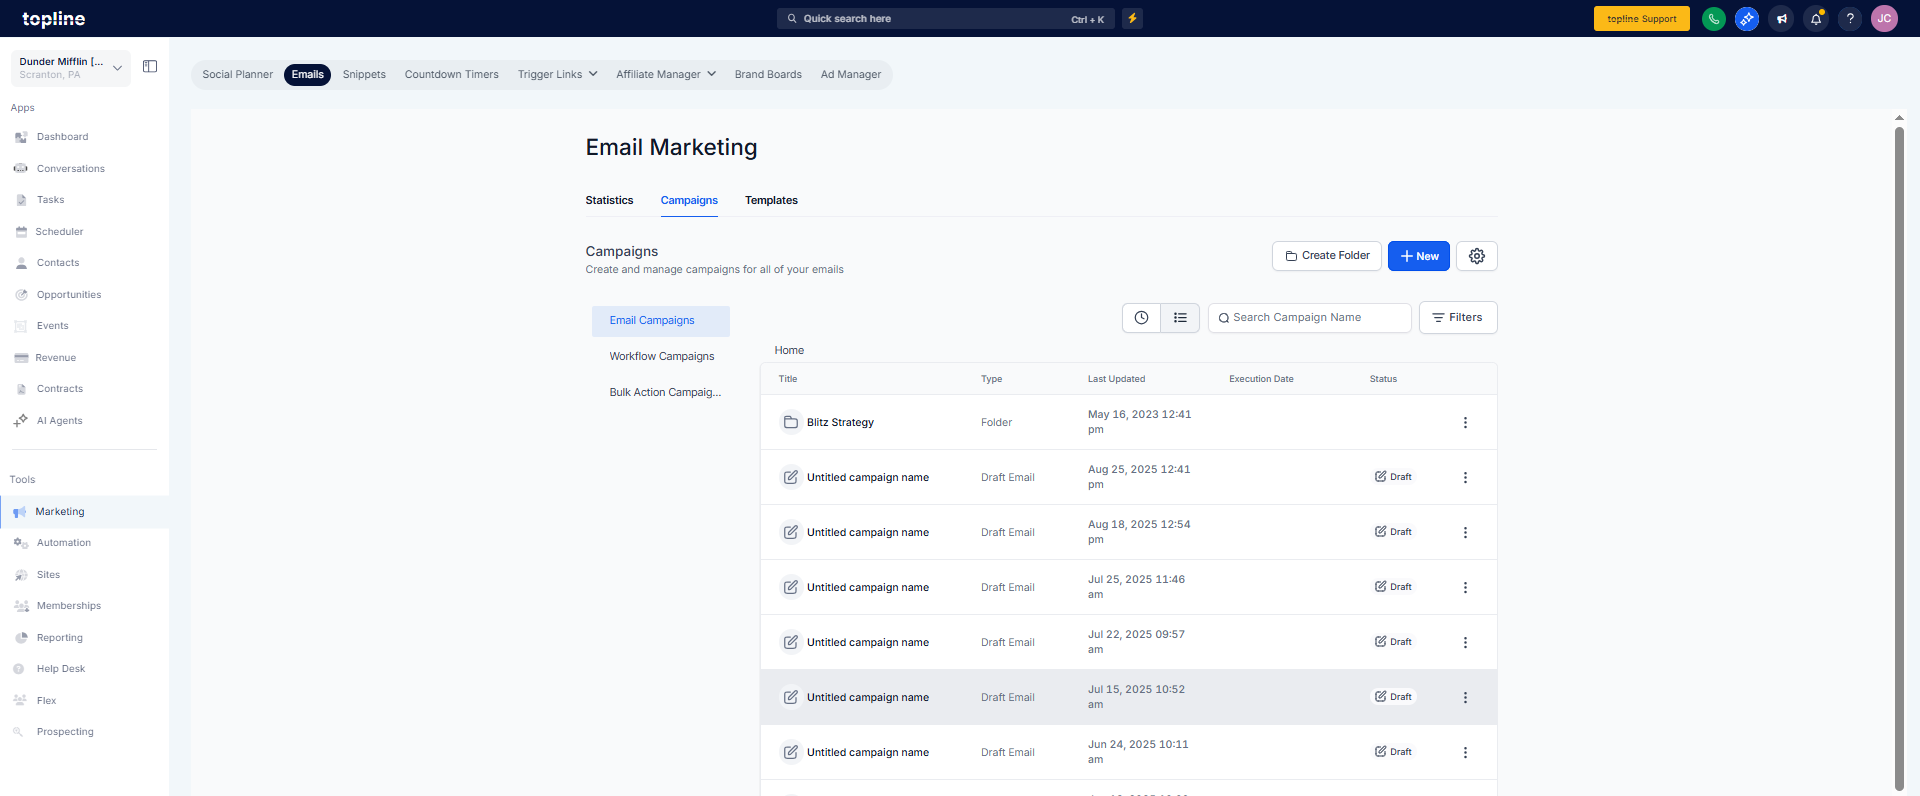Open three-dot menu for Blitz Strategy folder
This screenshot has height=796, width=1920.
(1465, 423)
